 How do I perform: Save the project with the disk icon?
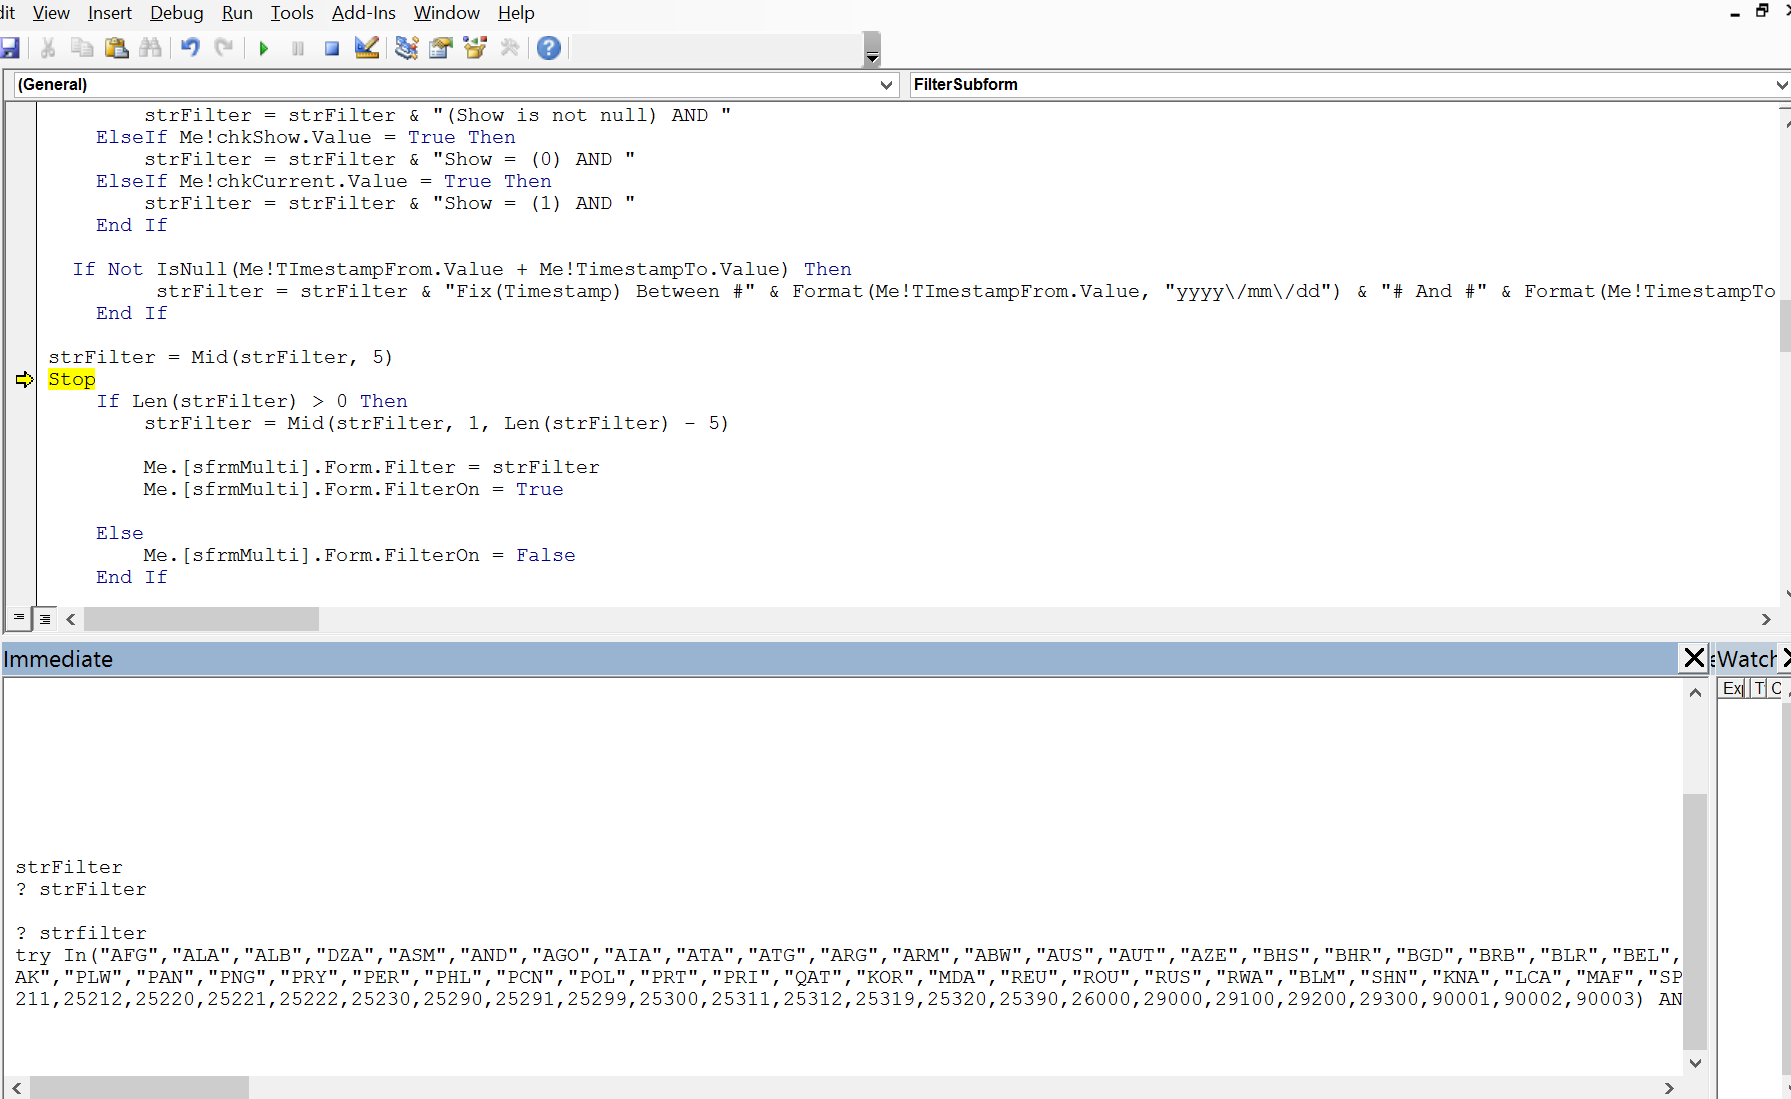pos(11,47)
